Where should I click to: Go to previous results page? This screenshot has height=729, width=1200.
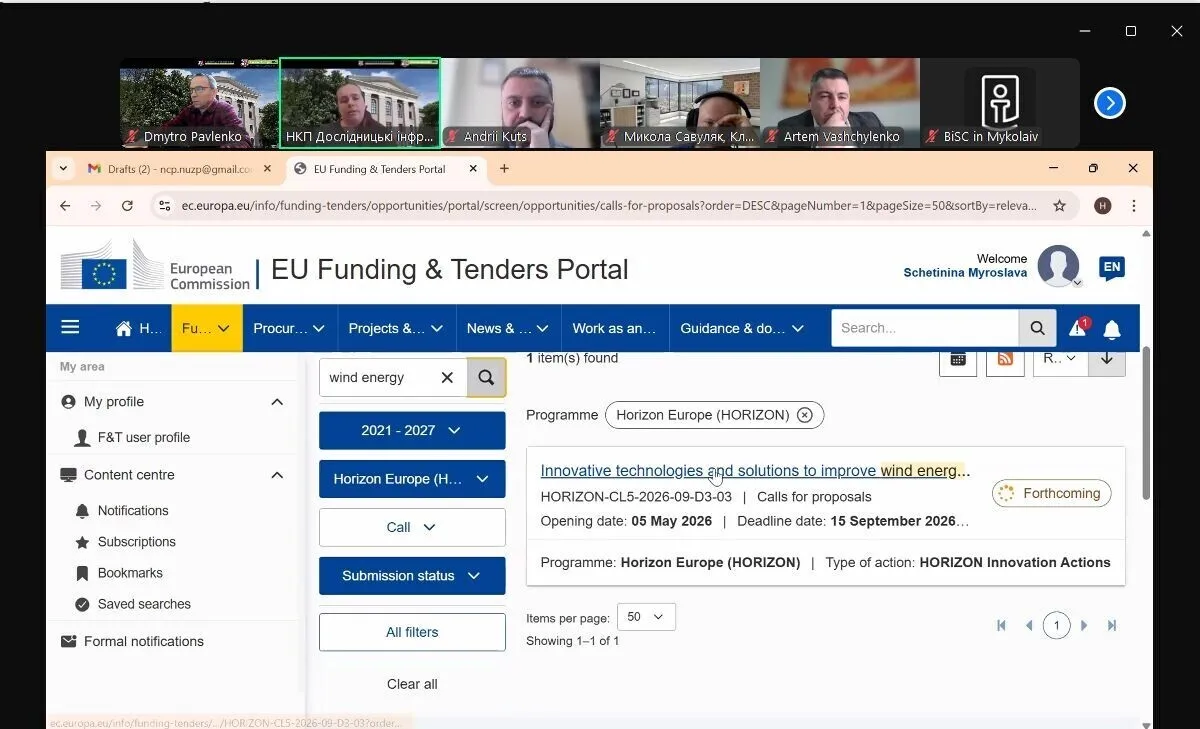[1028, 626]
